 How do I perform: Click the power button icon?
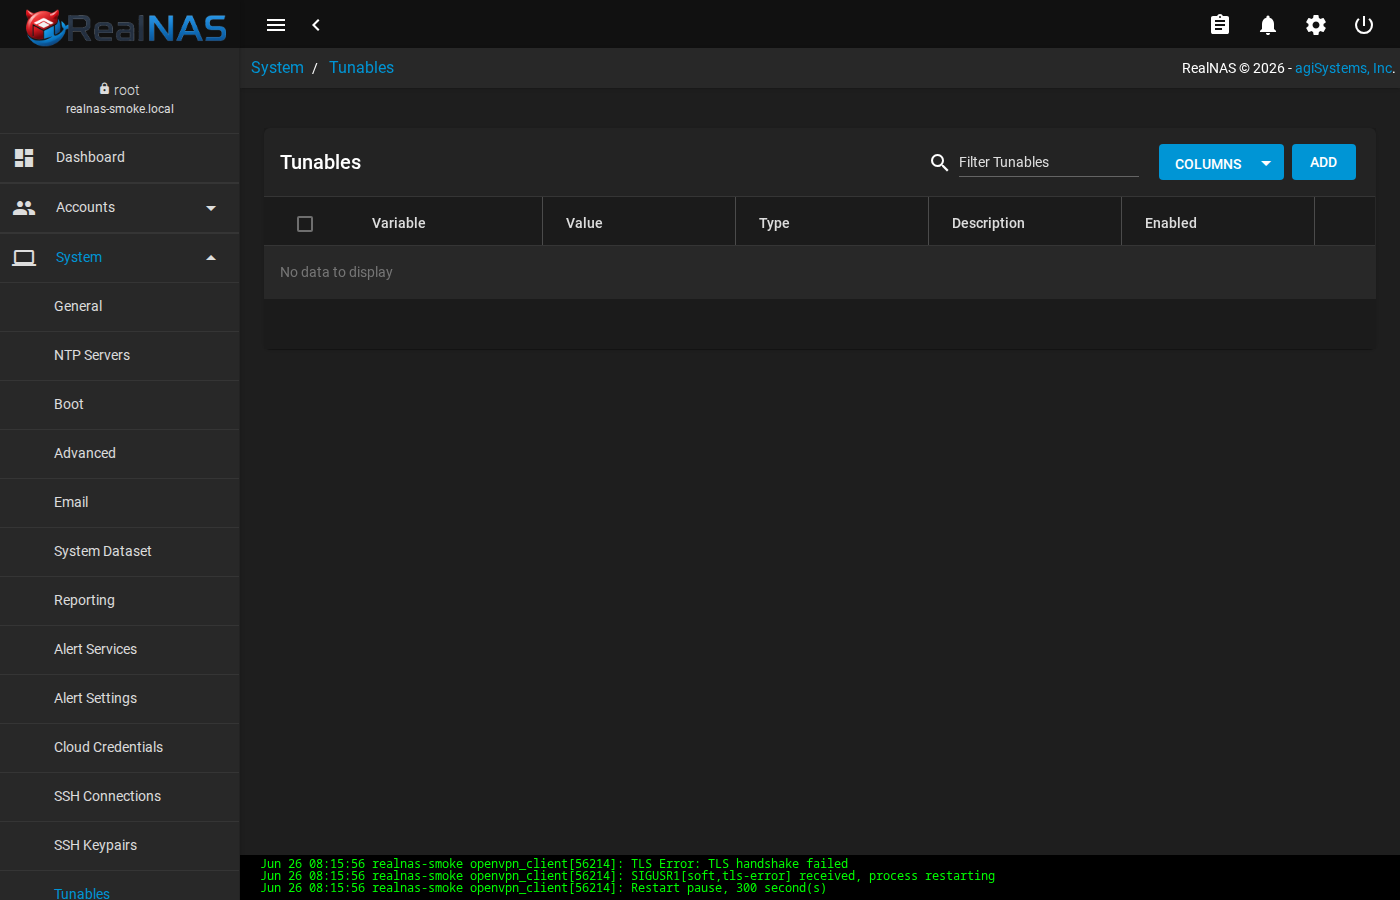click(x=1364, y=25)
